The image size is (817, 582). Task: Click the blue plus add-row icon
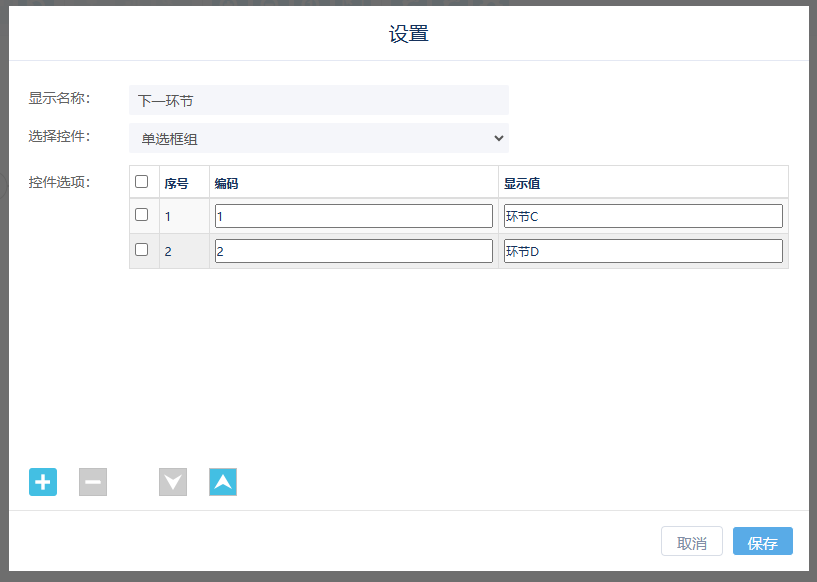click(43, 482)
